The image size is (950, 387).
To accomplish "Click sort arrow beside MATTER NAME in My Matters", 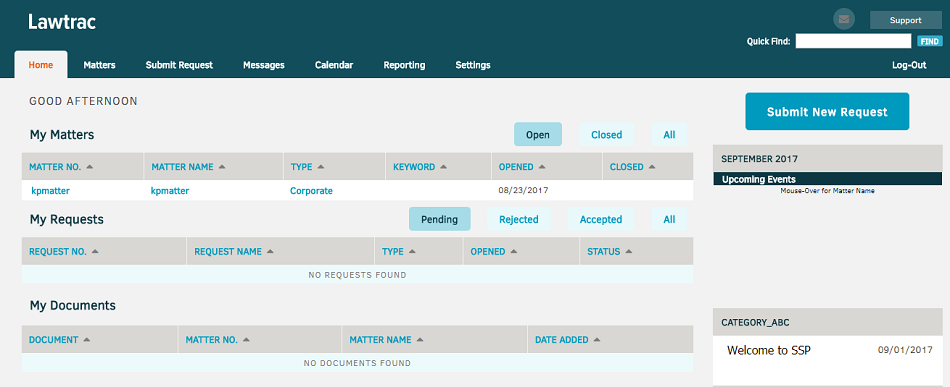I will (x=222, y=167).
